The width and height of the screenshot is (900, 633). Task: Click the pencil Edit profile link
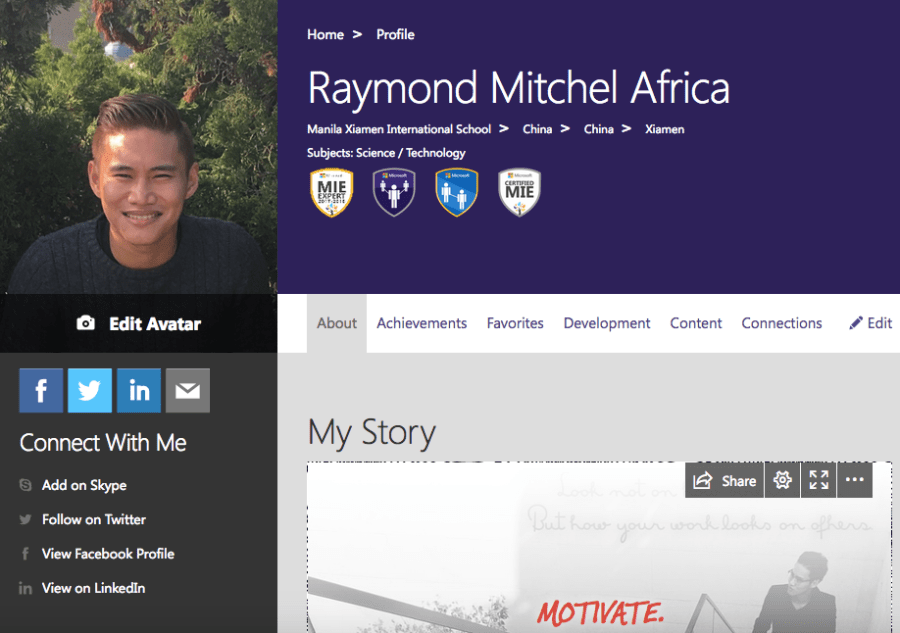click(871, 323)
